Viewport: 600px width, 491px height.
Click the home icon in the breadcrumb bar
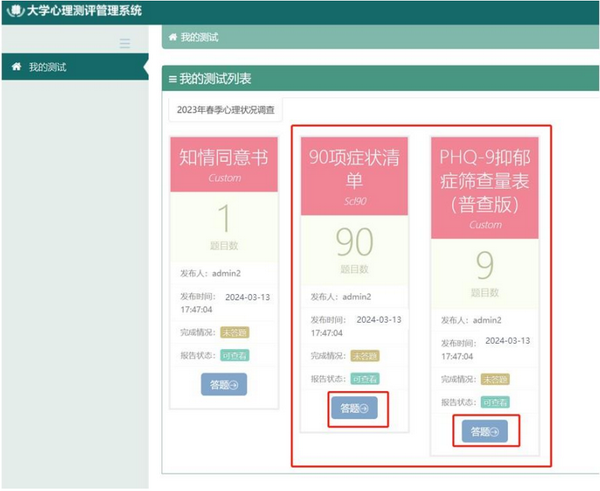(172, 37)
